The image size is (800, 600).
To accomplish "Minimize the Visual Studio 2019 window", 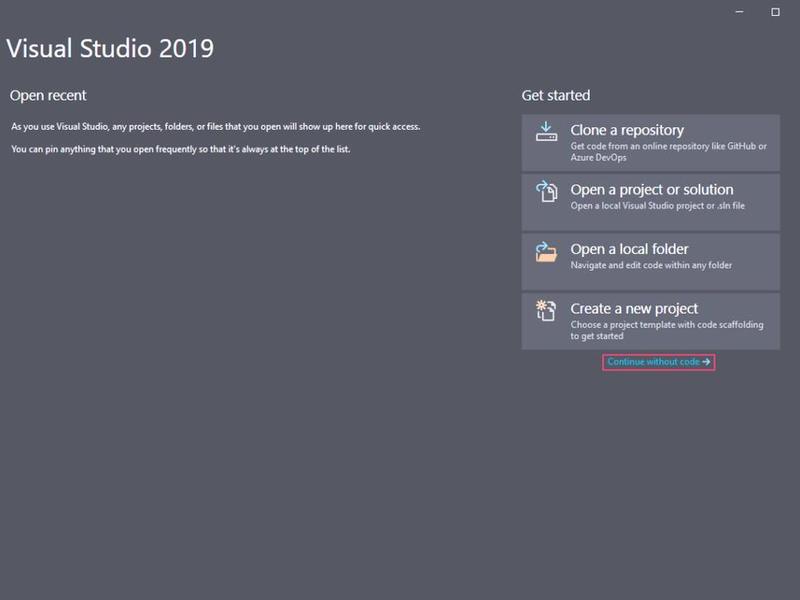I will click(x=739, y=12).
